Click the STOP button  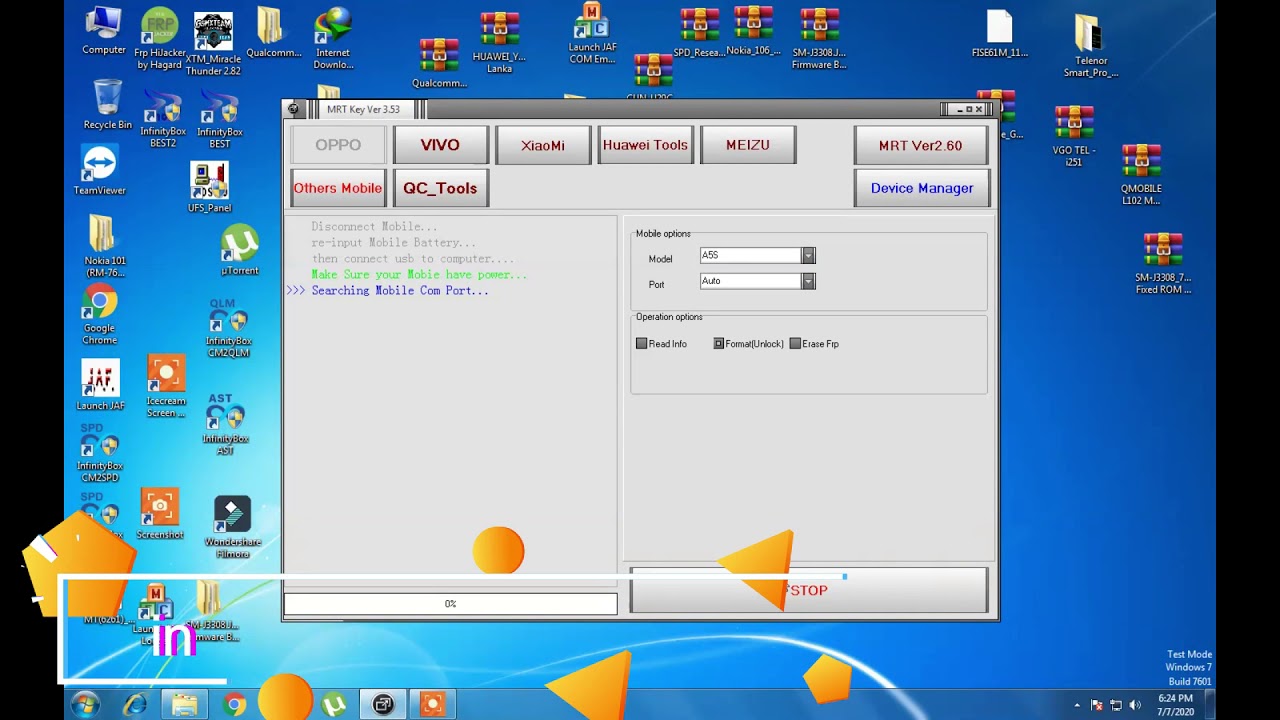[808, 590]
